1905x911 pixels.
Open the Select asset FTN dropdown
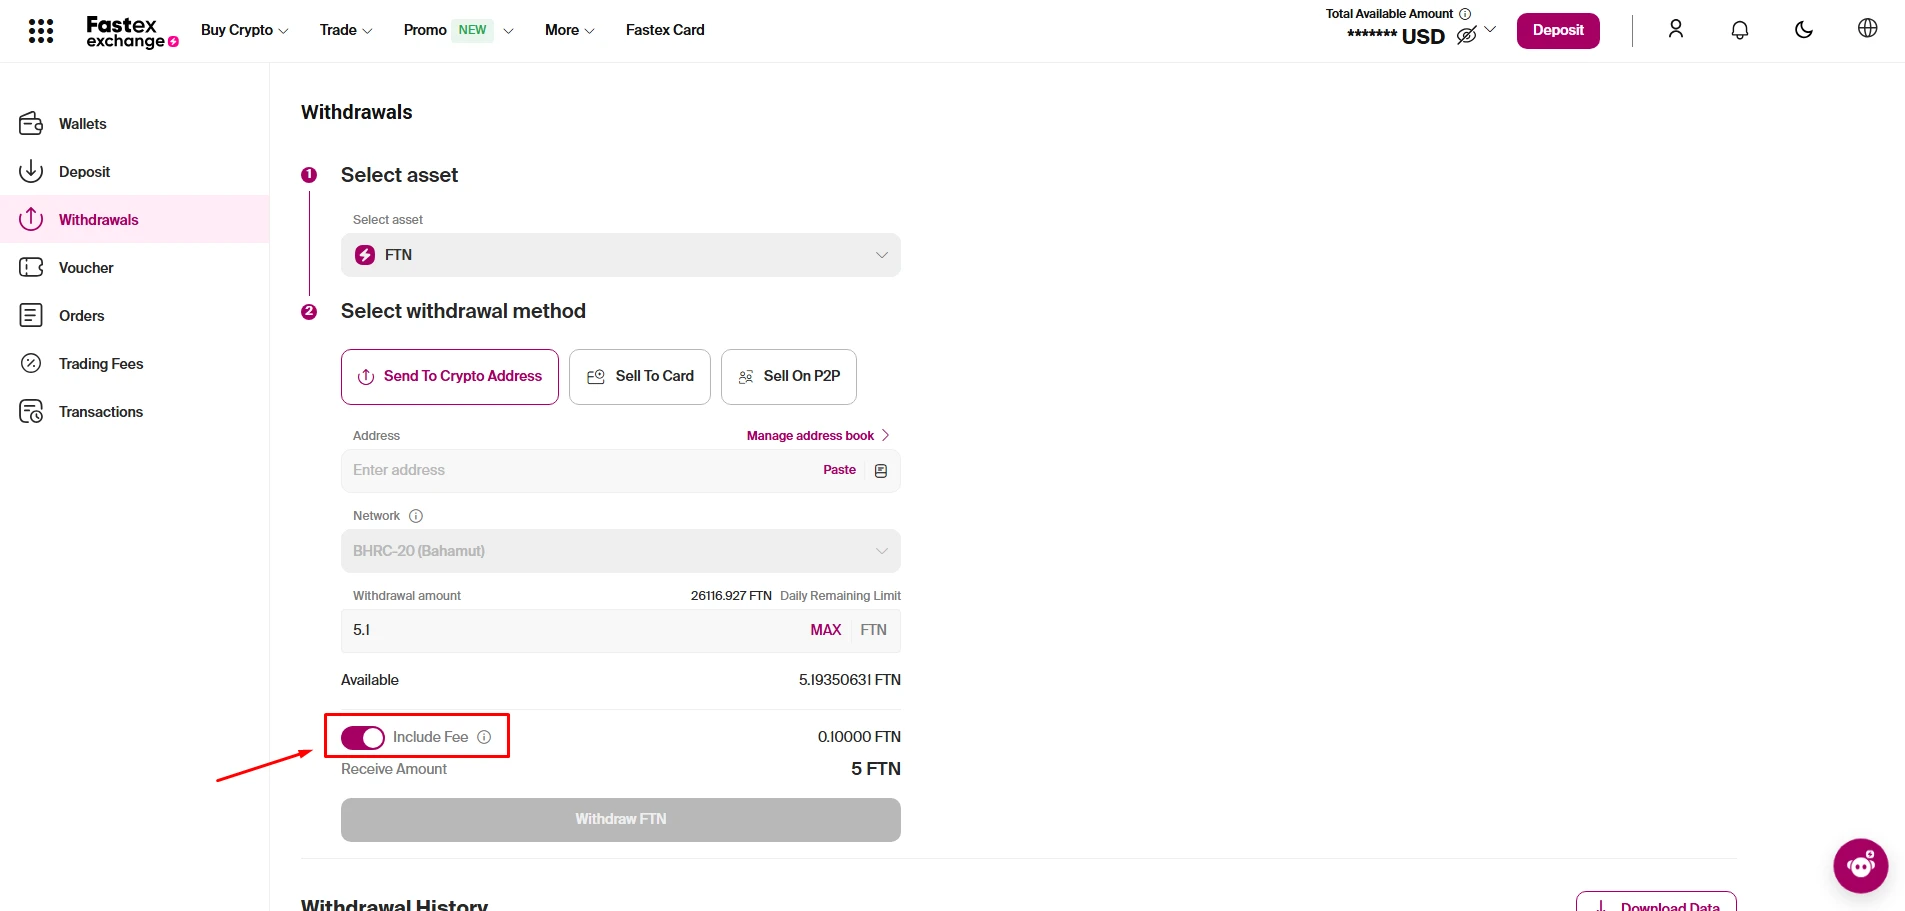(621, 255)
